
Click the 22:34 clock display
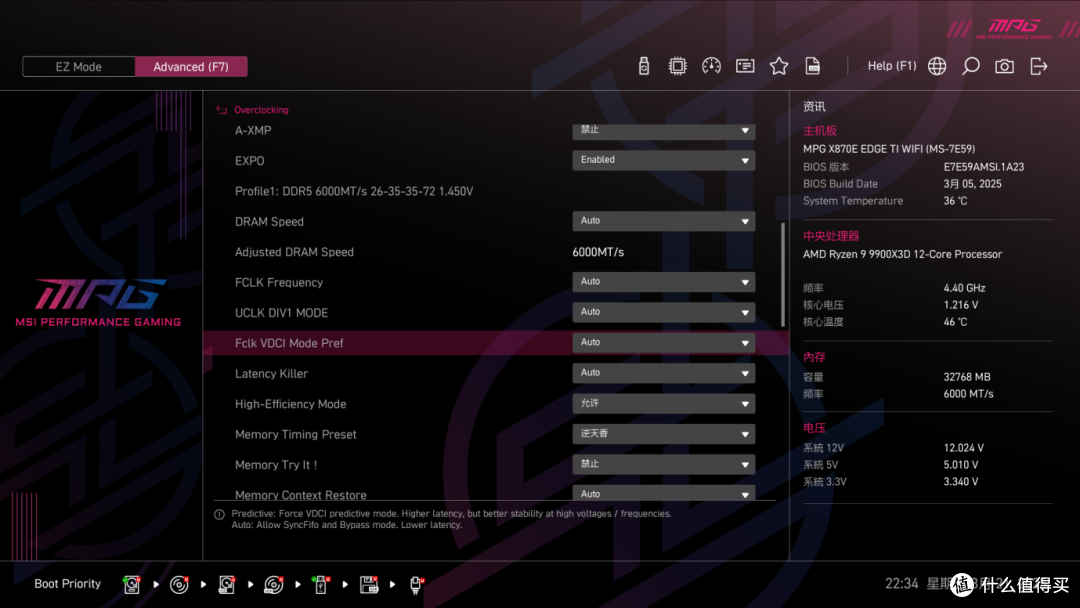(x=902, y=583)
